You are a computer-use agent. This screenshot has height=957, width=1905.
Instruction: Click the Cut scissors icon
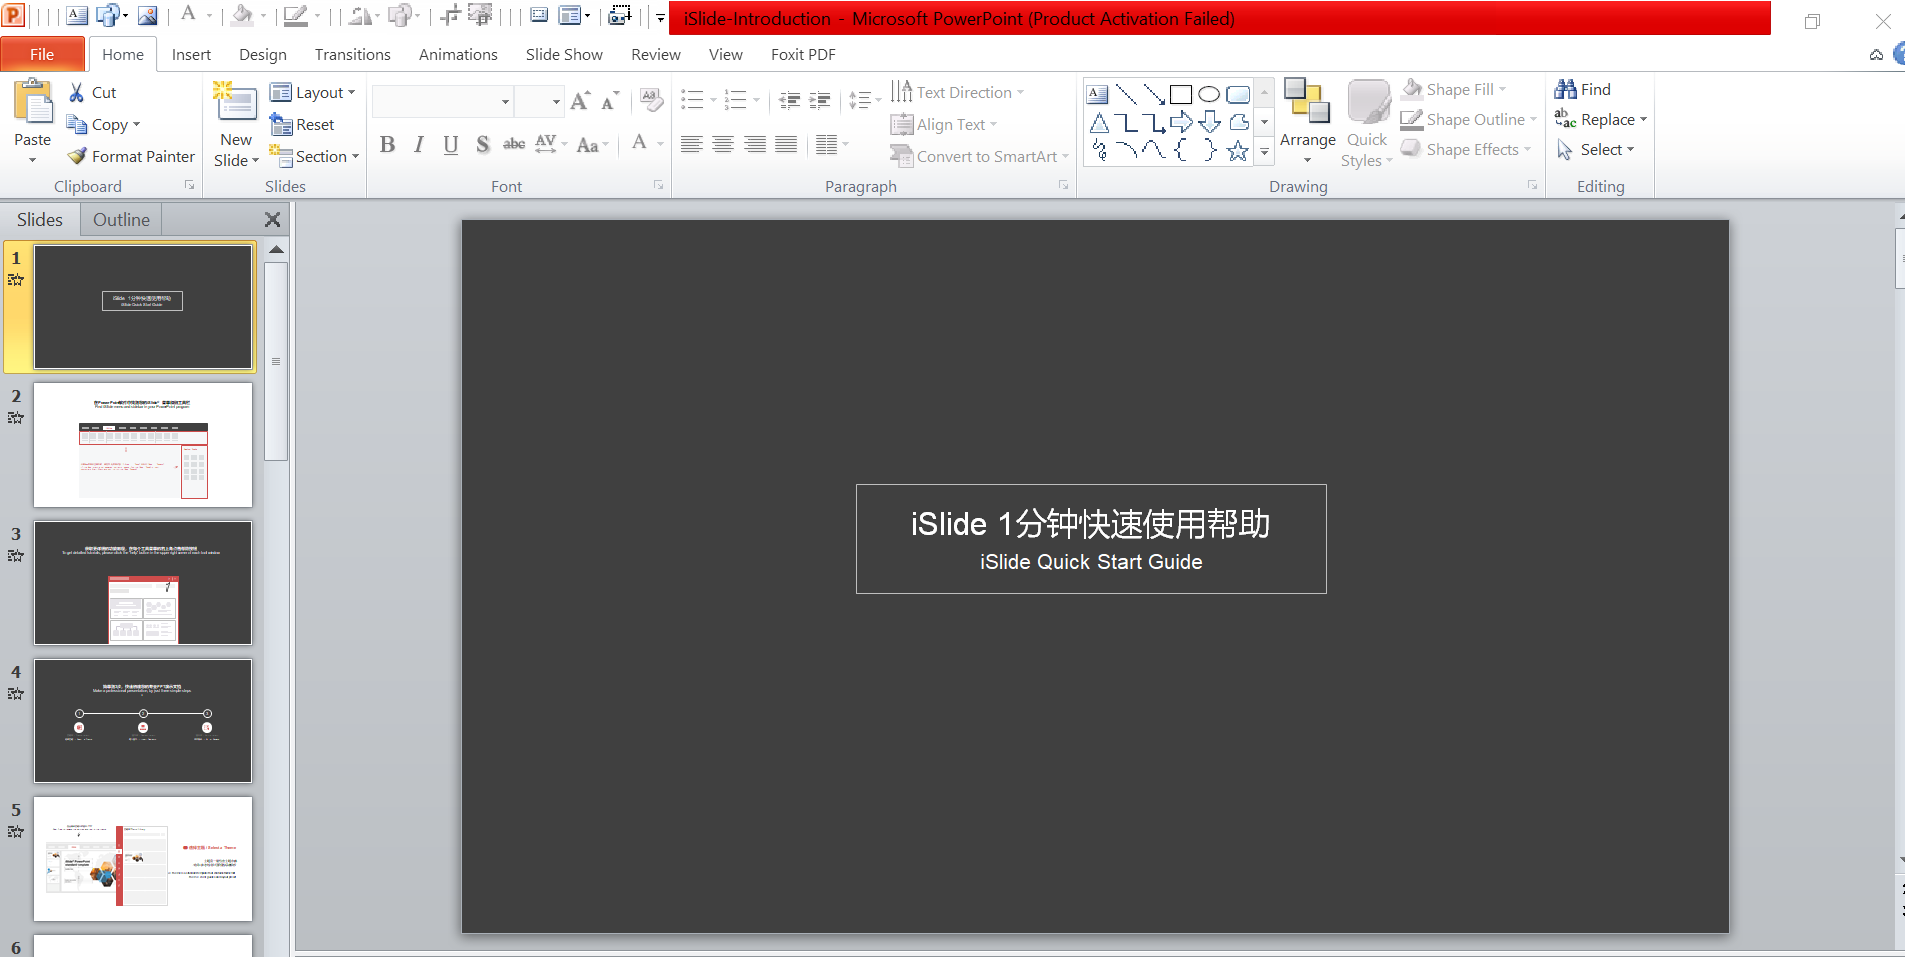point(77,92)
